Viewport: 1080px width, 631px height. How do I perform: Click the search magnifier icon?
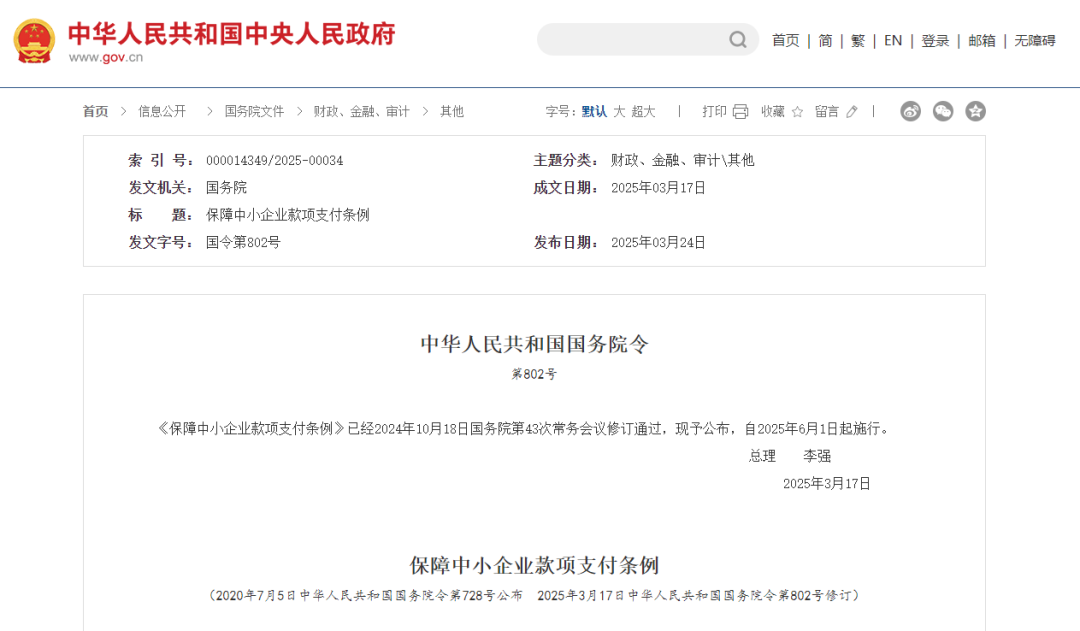click(x=738, y=39)
